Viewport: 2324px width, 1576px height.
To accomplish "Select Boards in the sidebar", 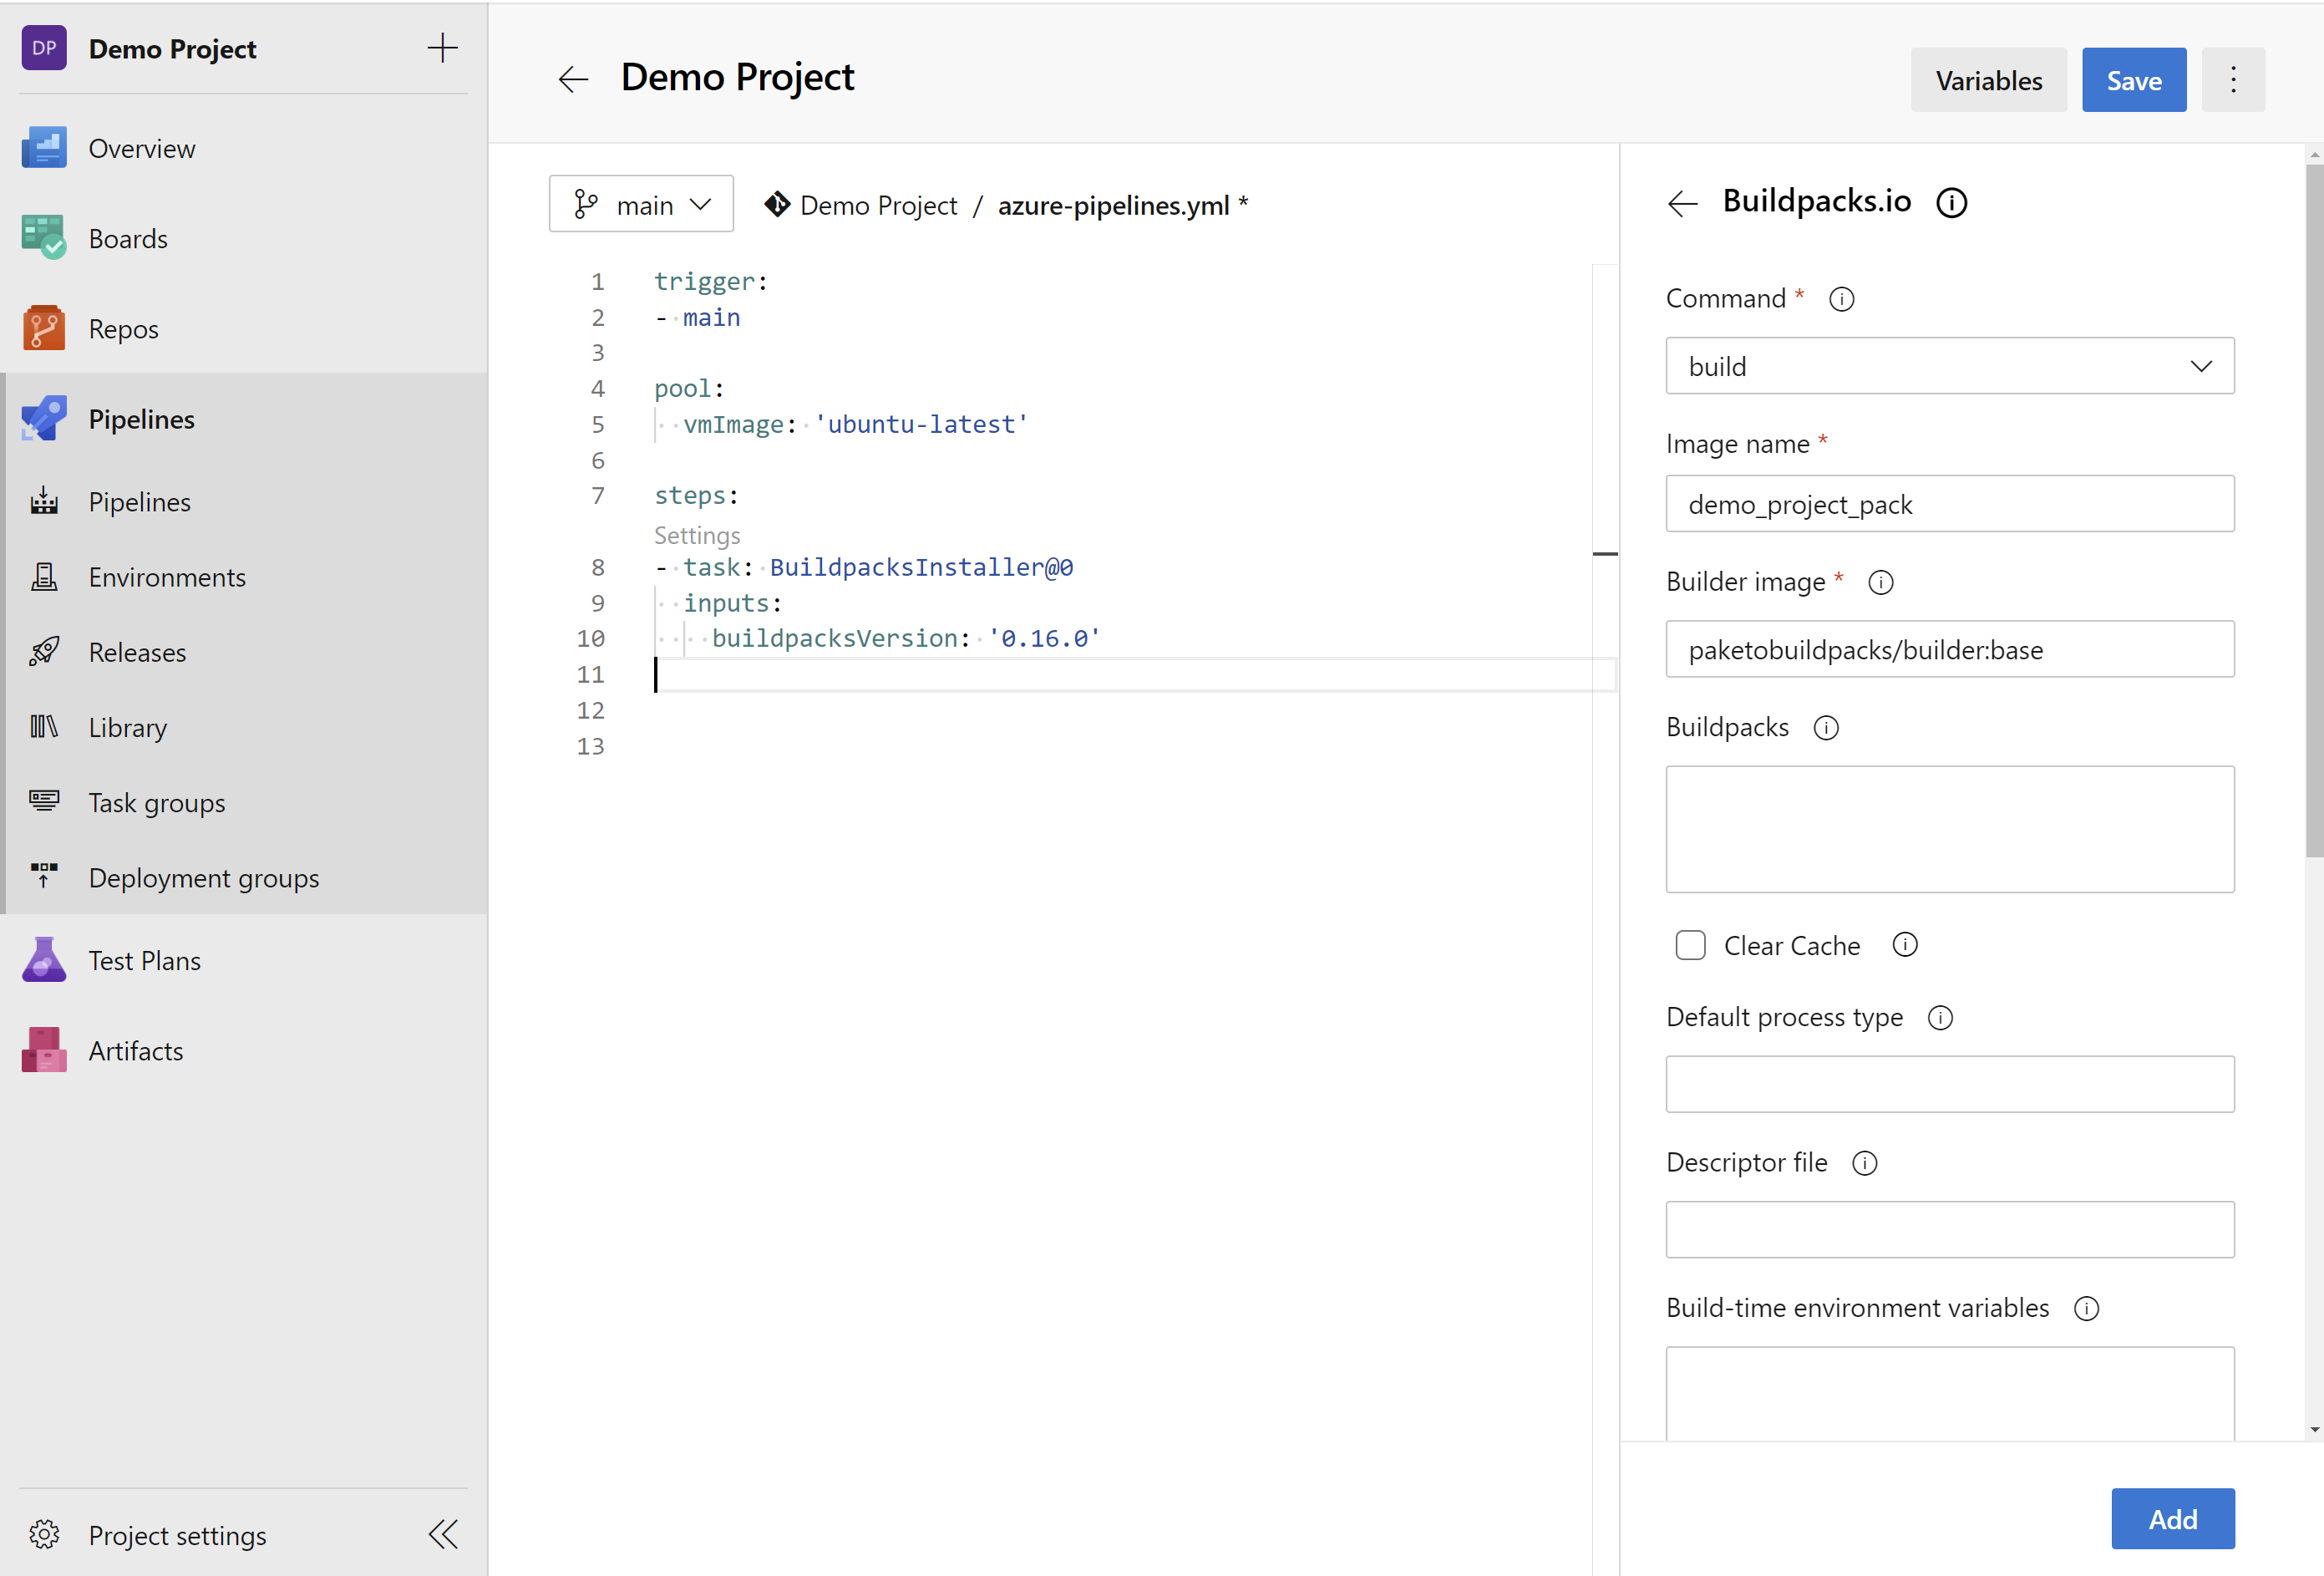I will pyautogui.click(x=128, y=238).
